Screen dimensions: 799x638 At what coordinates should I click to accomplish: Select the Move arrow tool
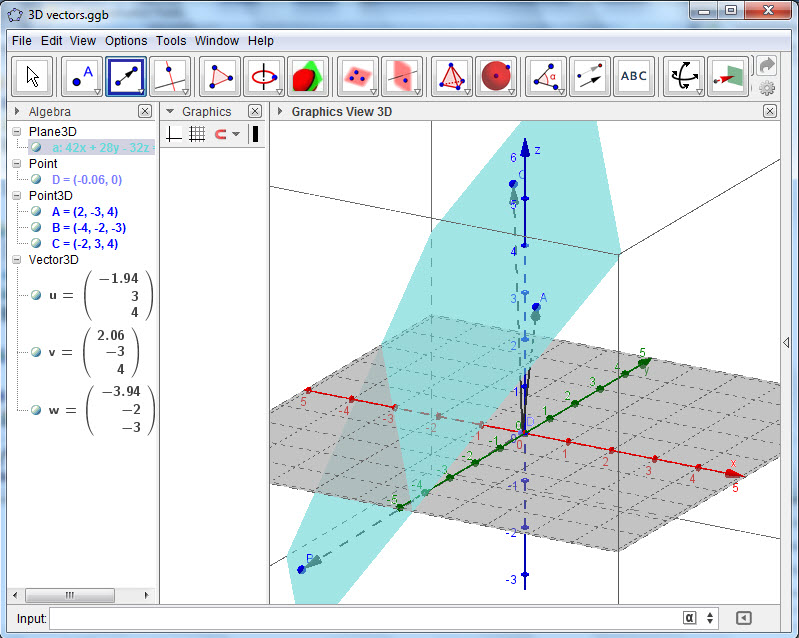pyautogui.click(x=32, y=77)
